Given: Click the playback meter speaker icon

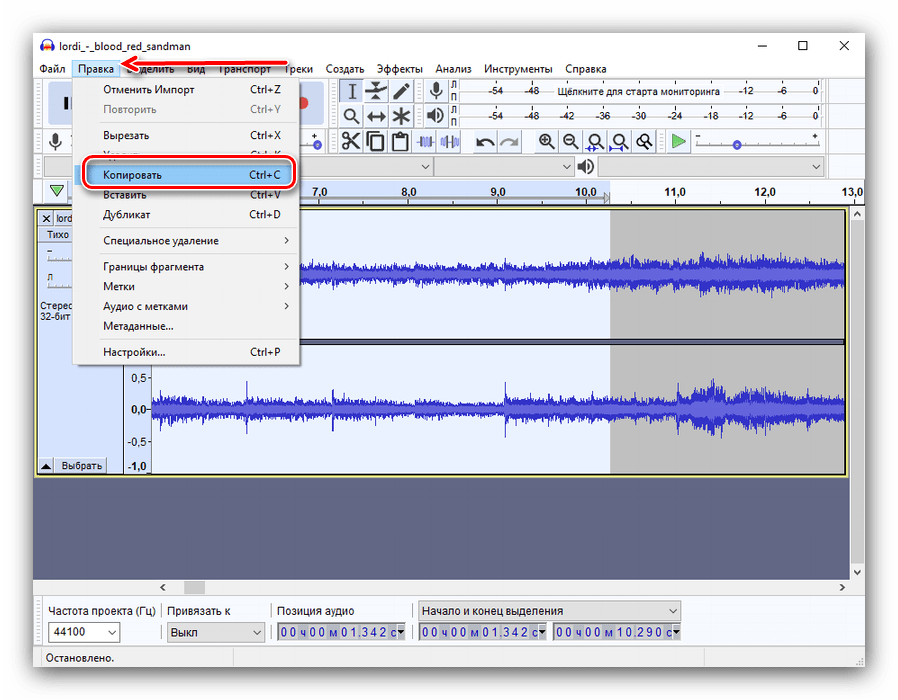Looking at the screenshot, I should 436,116.
